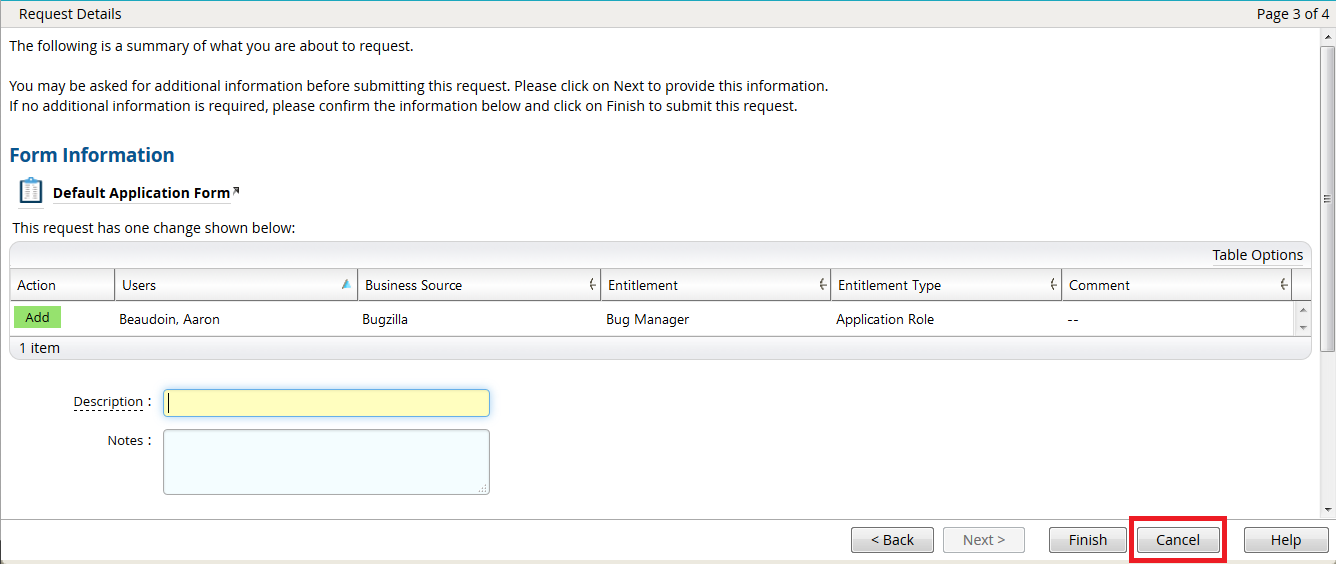Open the Table Options menu
Viewport: 1336px width, 564px height.
(x=1257, y=255)
